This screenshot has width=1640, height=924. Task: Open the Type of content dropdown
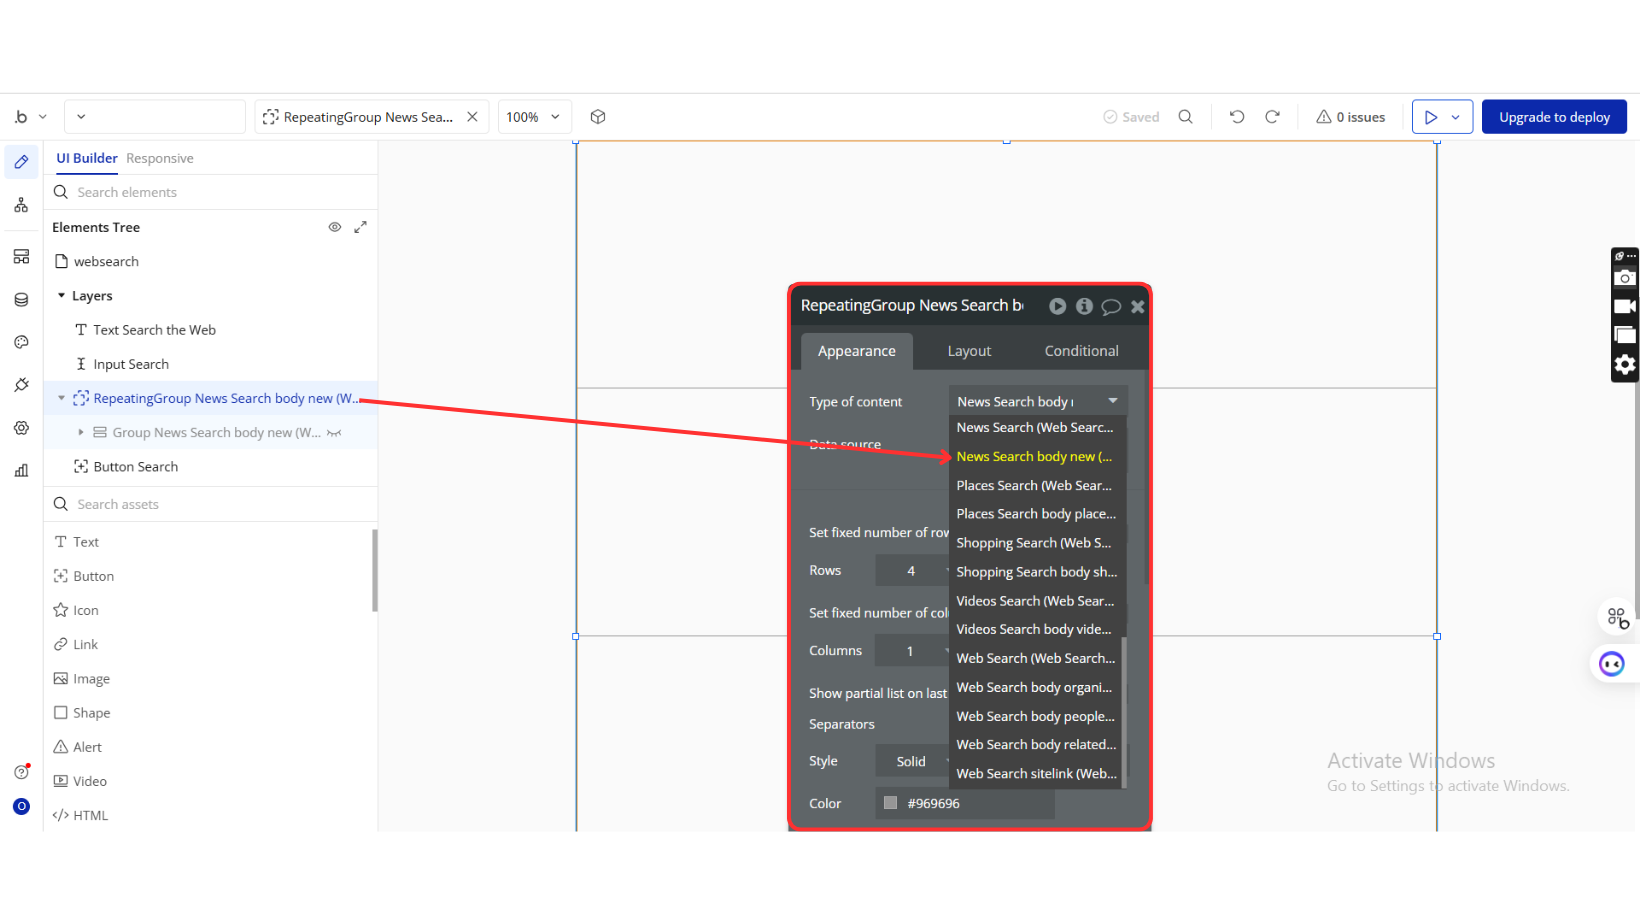[x=1037, y=401]
